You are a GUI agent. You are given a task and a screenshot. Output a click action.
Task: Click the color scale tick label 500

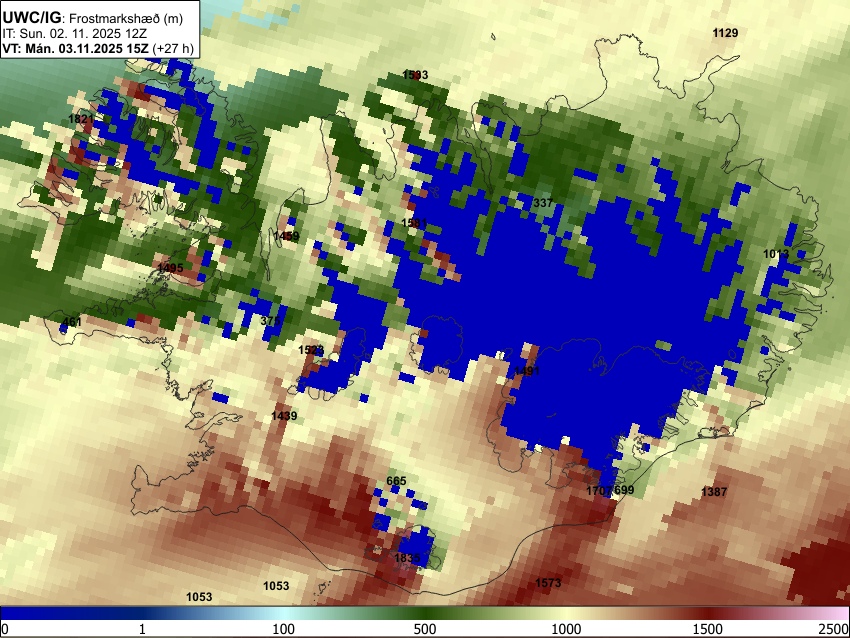pyautogui.click(x=425, y=629)
